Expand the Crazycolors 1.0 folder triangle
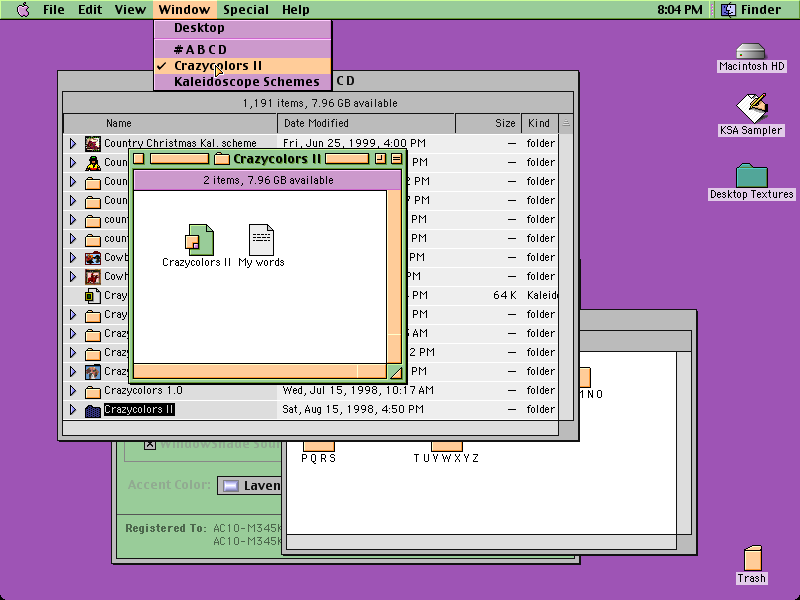The image size is (800, 600). coord(73,391)
